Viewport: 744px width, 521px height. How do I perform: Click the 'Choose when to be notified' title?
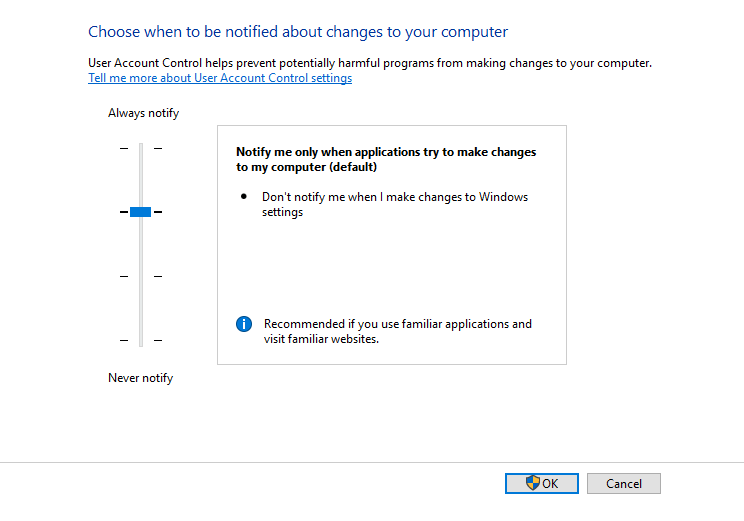tap(298, 32)
